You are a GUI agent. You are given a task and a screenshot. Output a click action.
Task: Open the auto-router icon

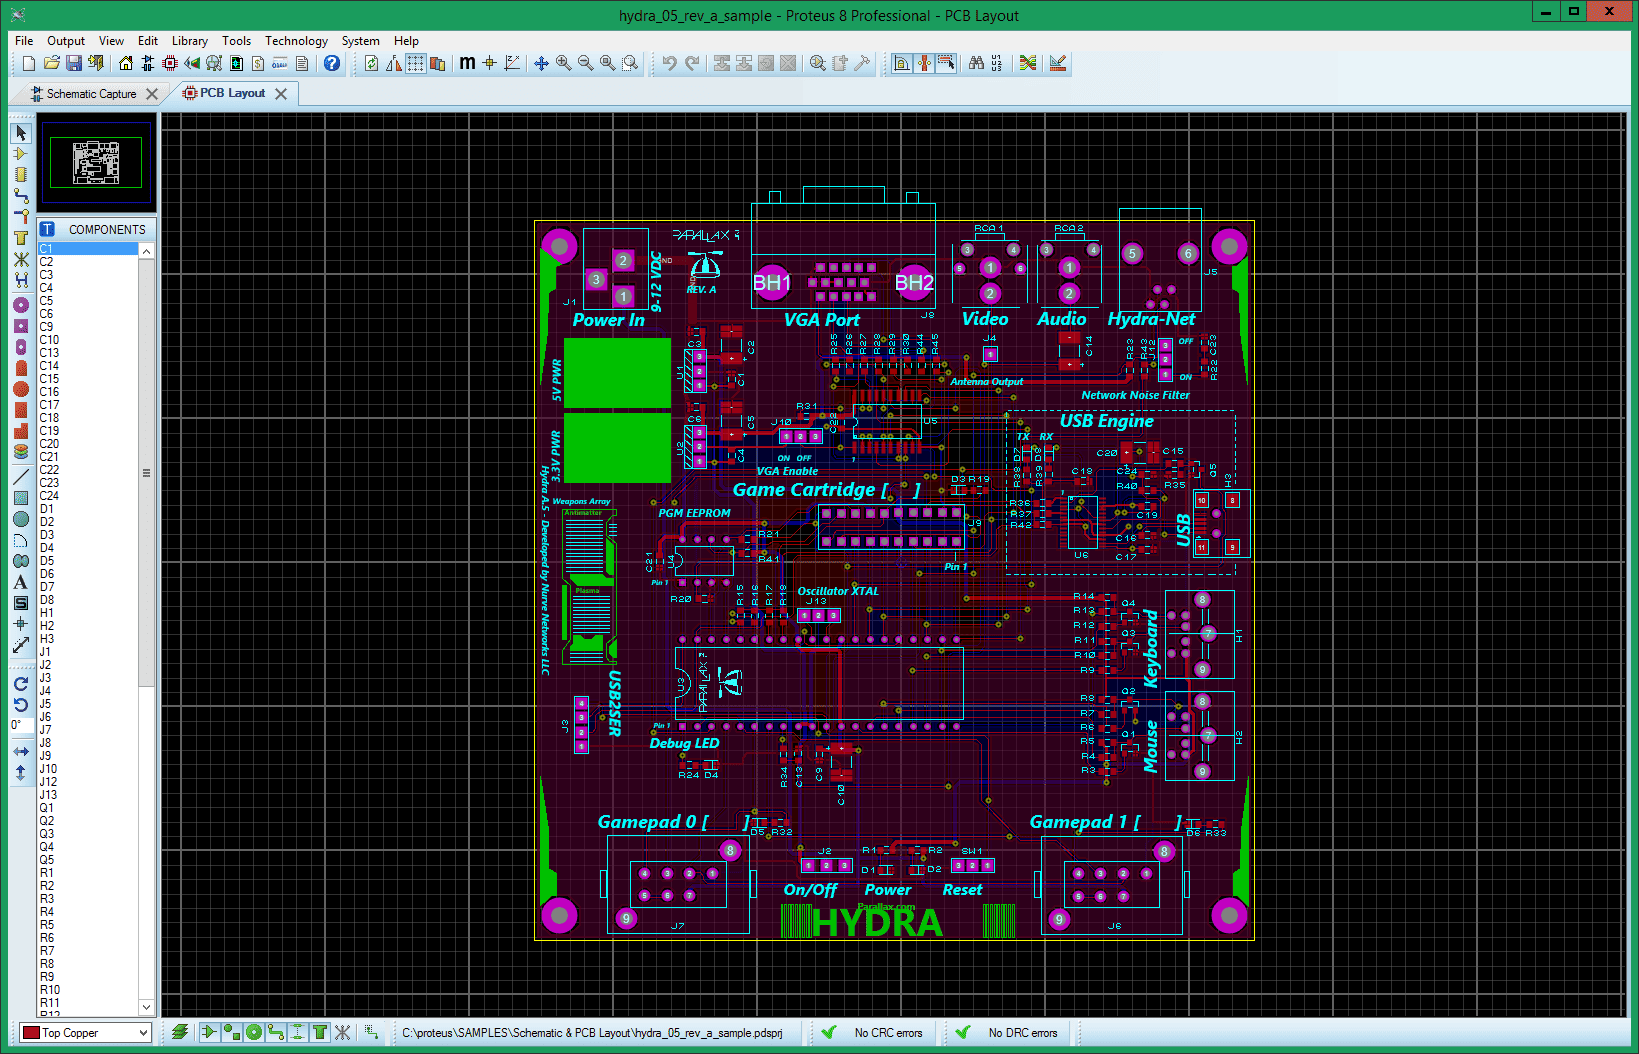point(1027,63)
